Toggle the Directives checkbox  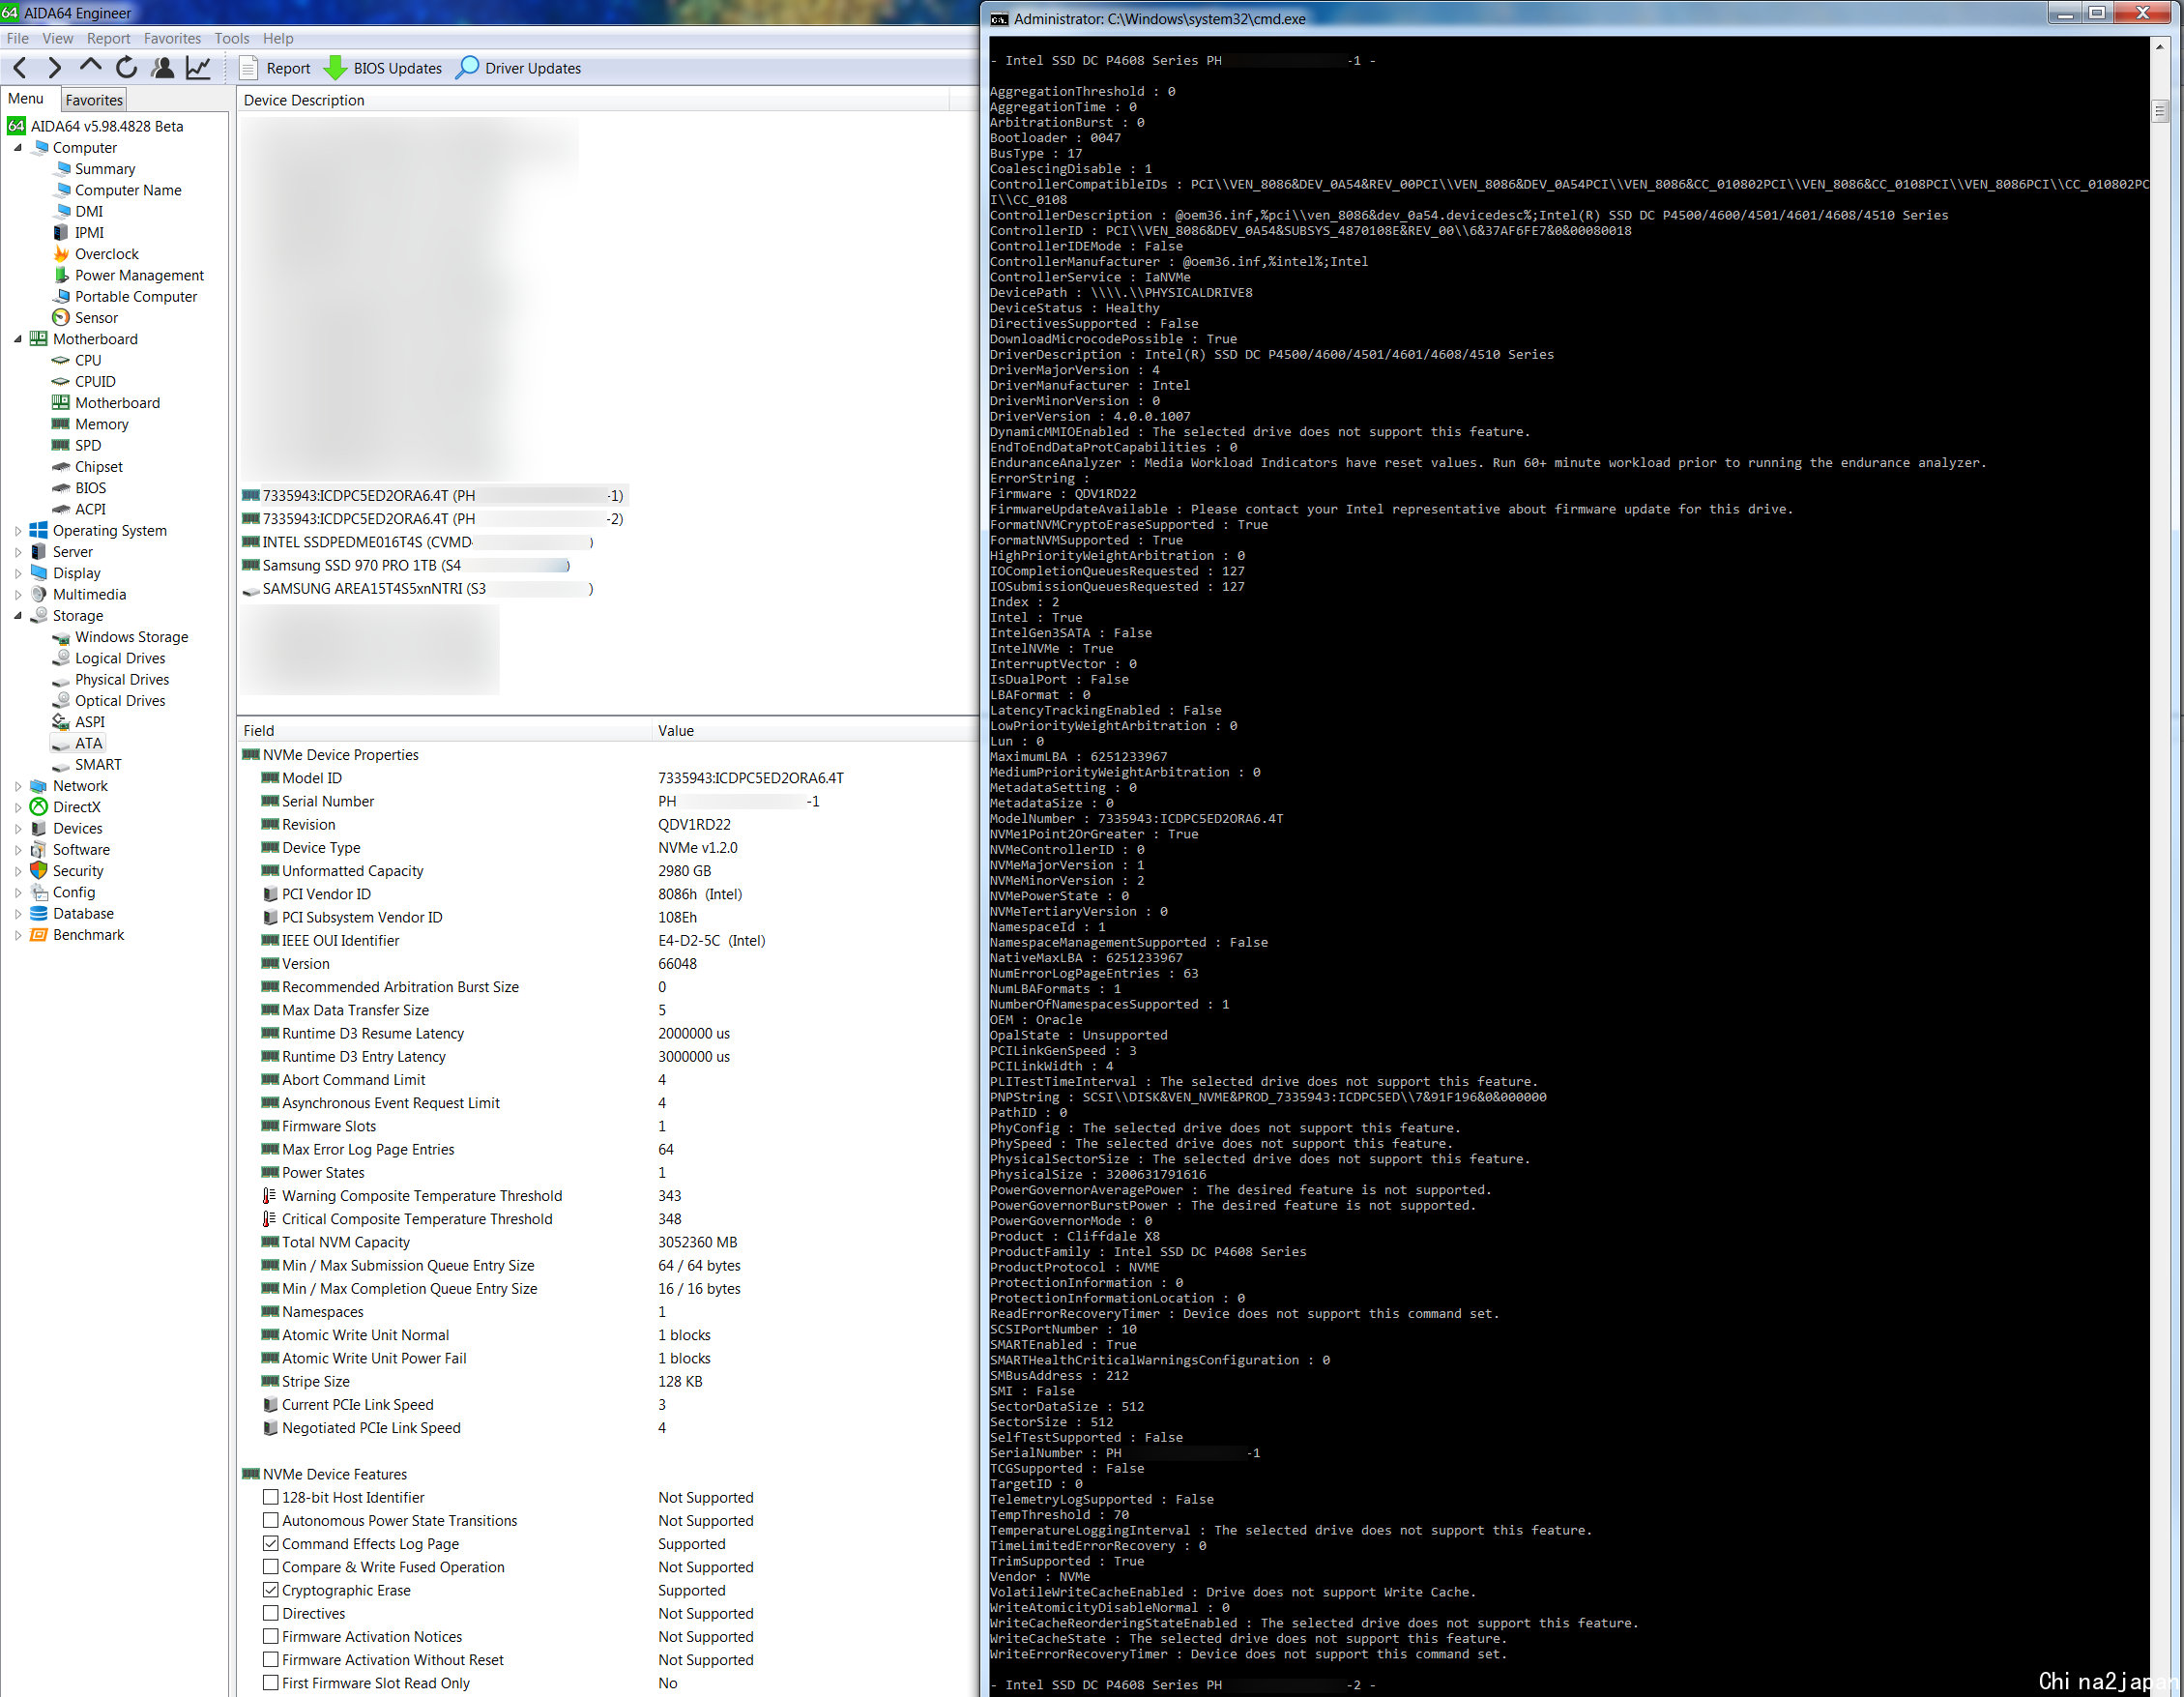click(x=271, y=1612)
